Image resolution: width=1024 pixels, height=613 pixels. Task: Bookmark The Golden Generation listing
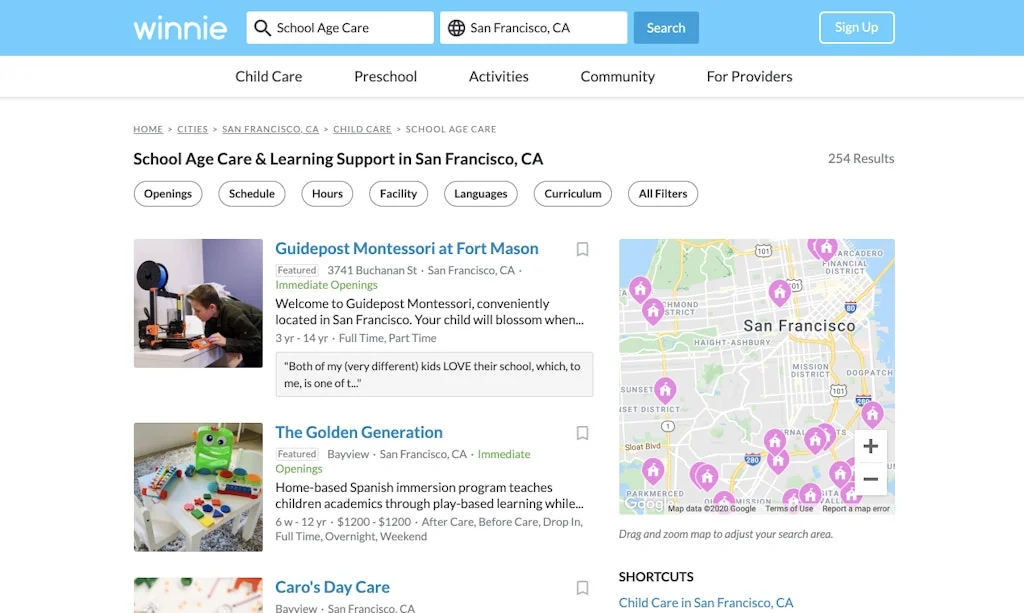tap(582, 433)
